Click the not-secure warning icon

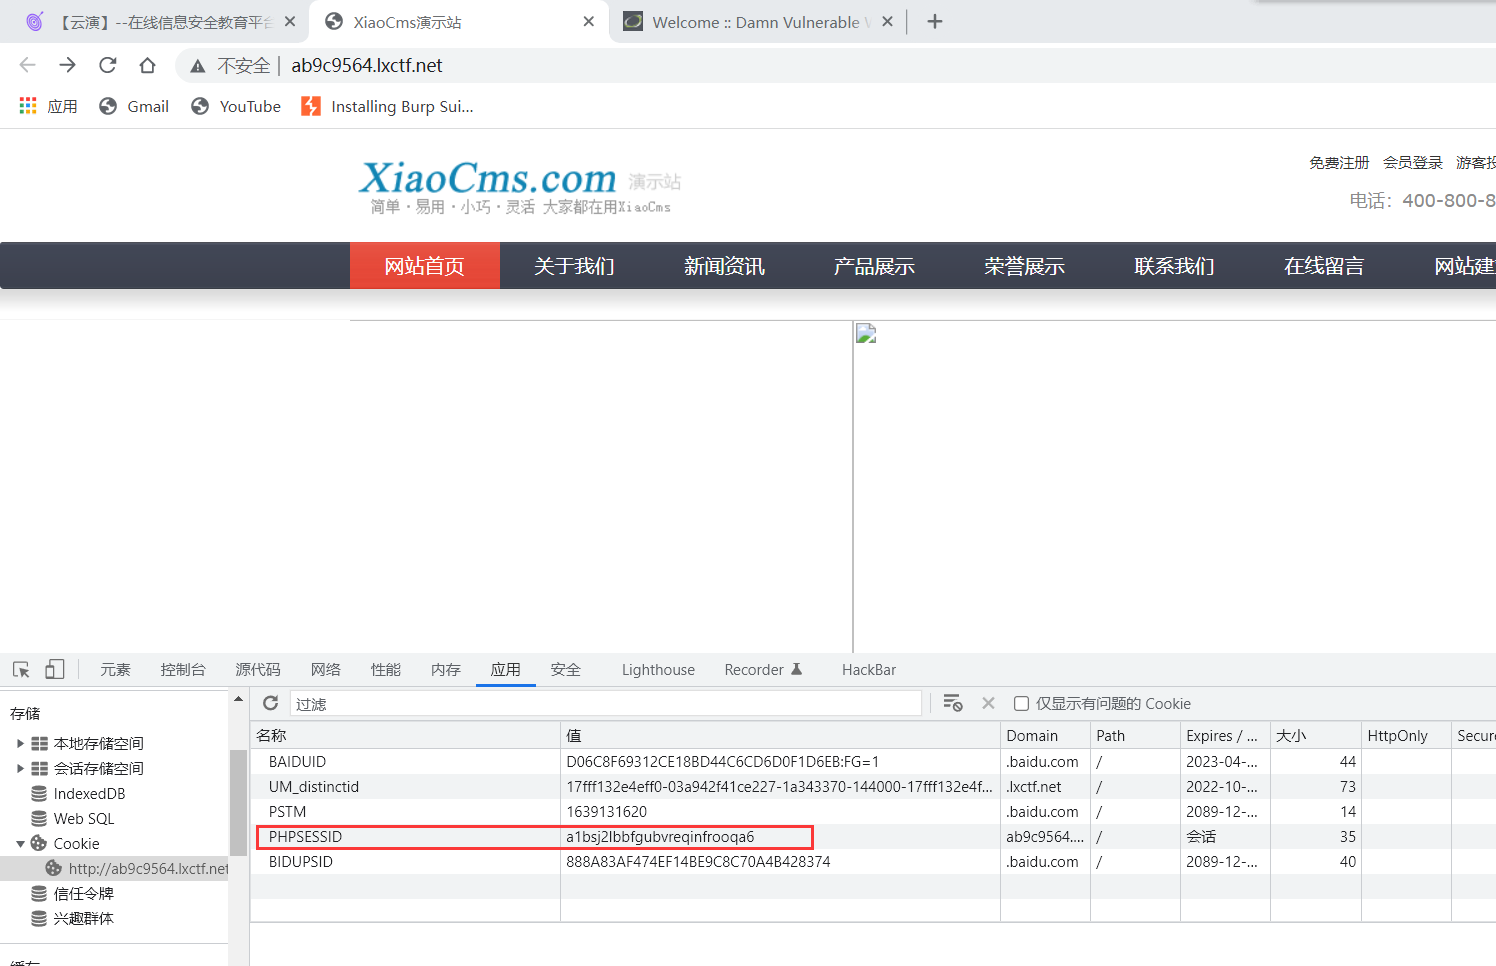pos(198,66)
